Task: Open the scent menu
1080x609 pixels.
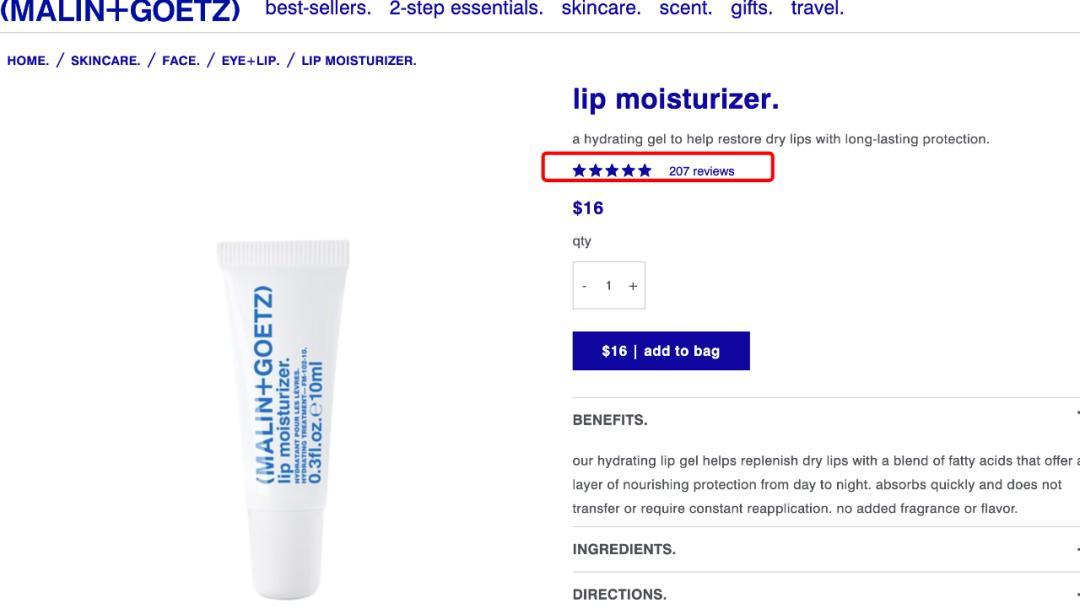Action: point(686,8)
